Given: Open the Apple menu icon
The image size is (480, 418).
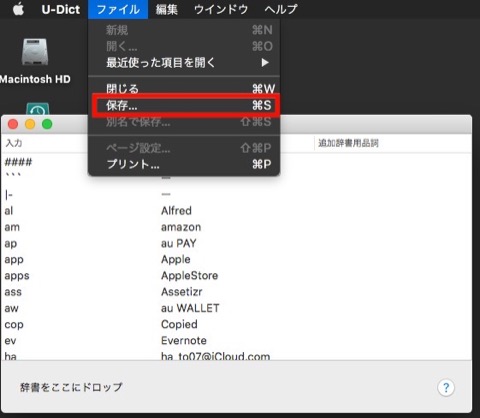Looking at the screenshot, I should [x=18, y=9].
